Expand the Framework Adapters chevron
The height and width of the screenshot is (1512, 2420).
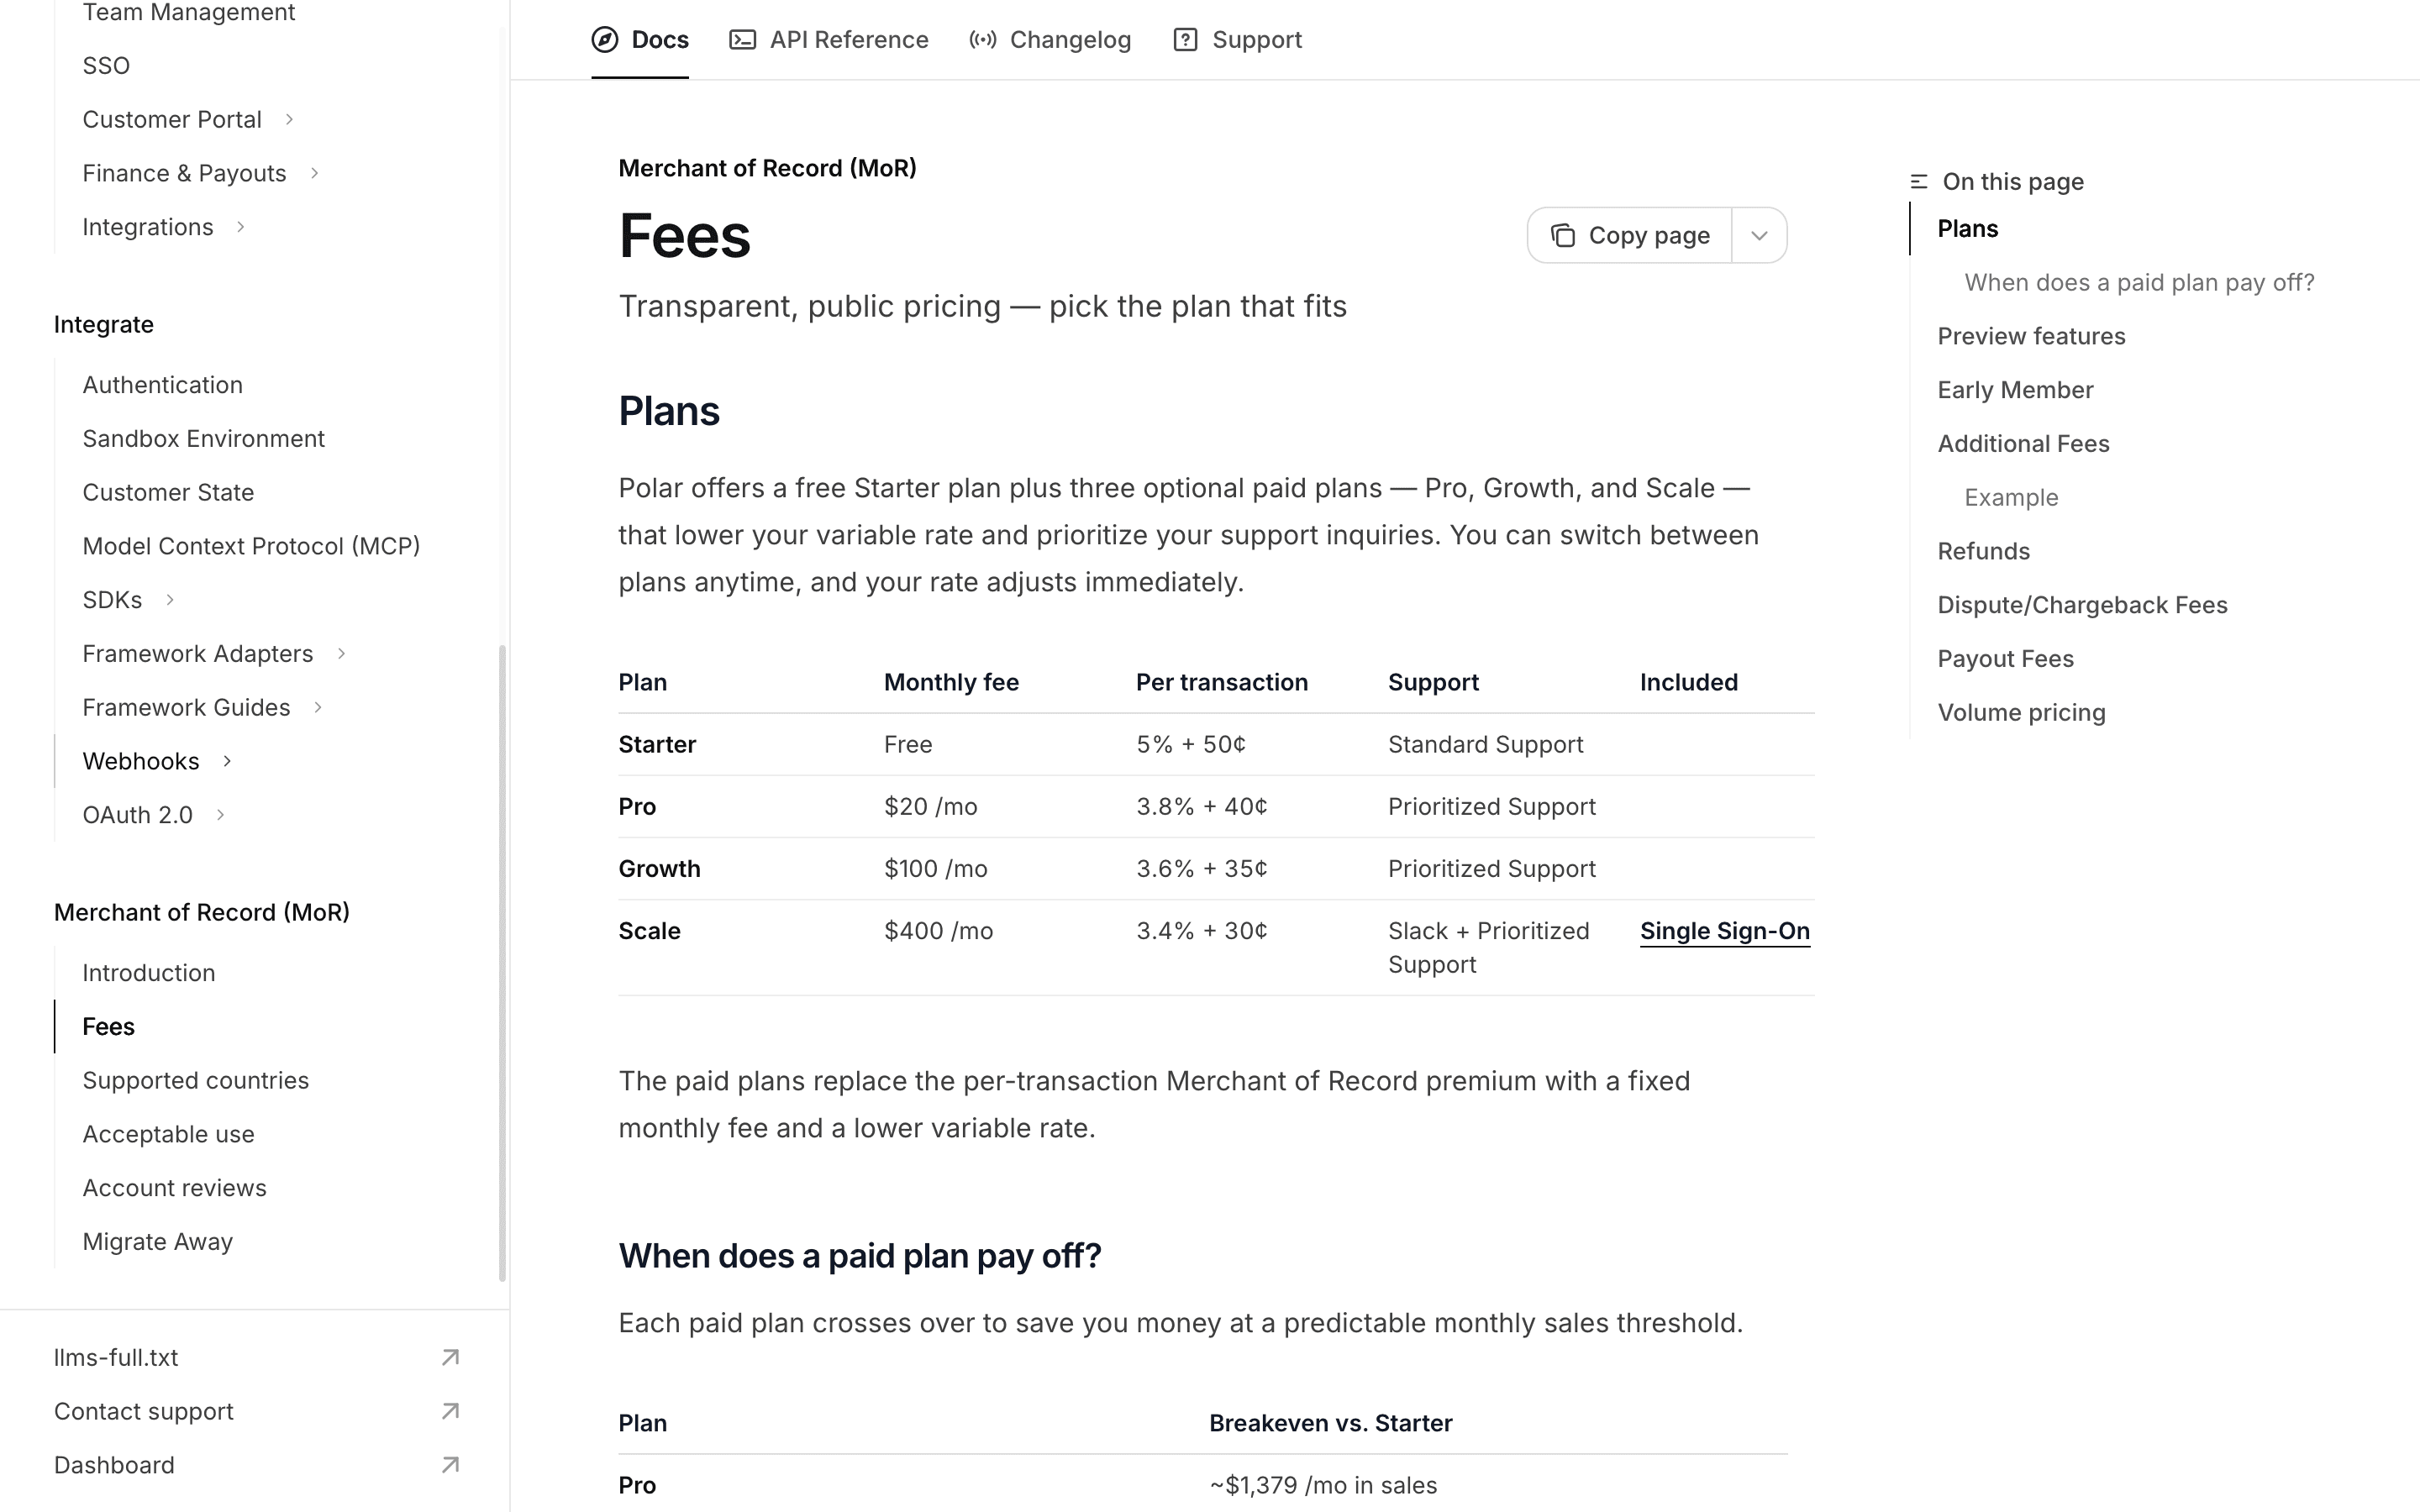pos(341,654)
